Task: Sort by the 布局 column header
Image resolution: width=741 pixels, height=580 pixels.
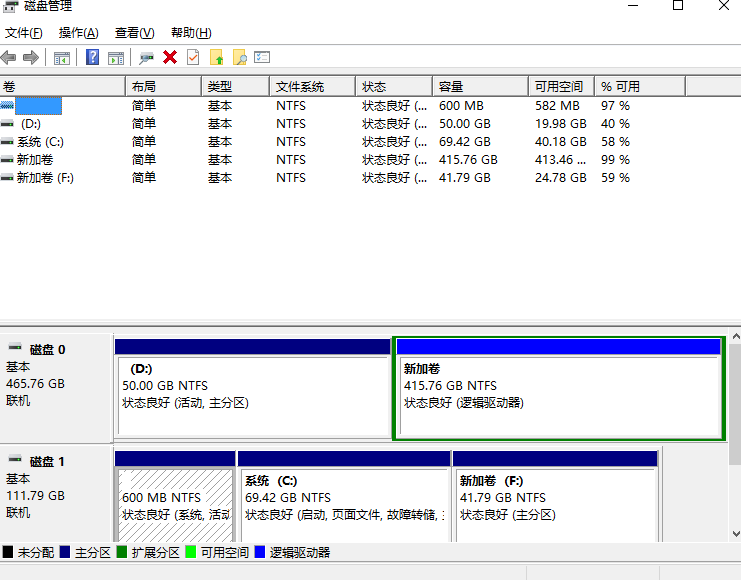Action: [x=164, y=87]
